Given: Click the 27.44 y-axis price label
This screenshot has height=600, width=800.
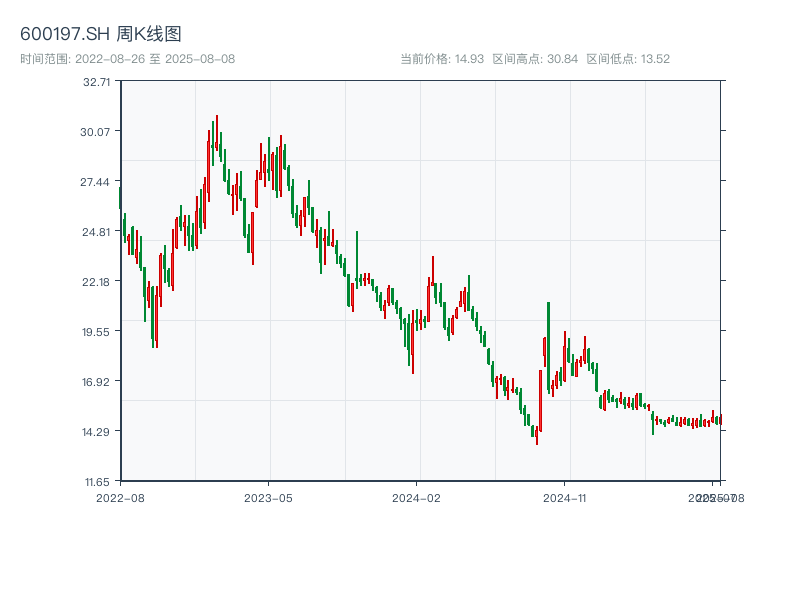Looking at the screenshot, I should [x=96, y=182].
